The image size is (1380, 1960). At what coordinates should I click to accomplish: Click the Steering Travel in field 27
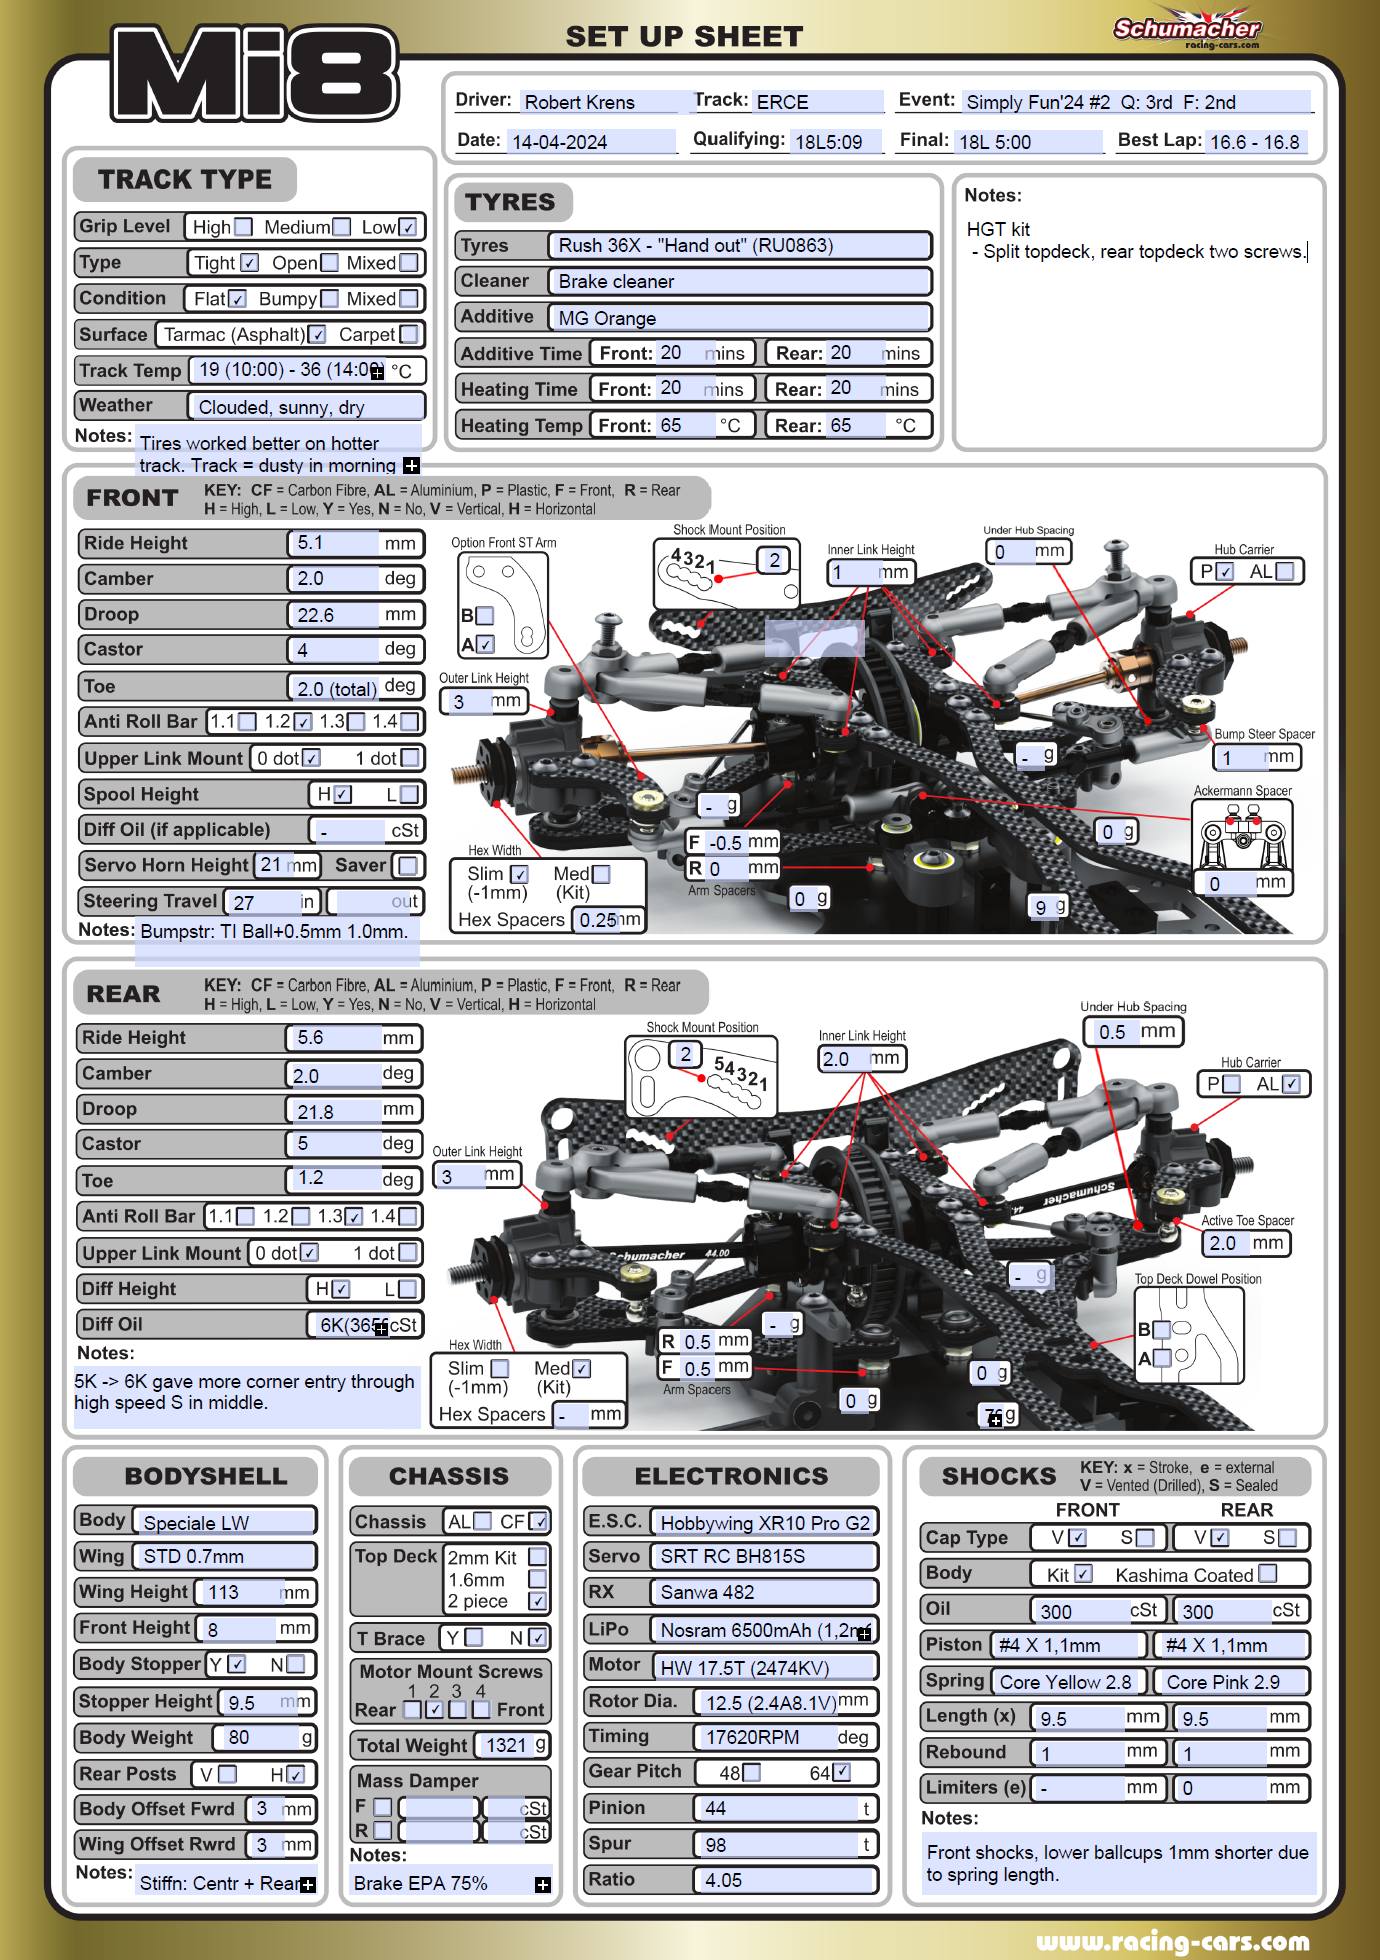(x=264, y=902)
